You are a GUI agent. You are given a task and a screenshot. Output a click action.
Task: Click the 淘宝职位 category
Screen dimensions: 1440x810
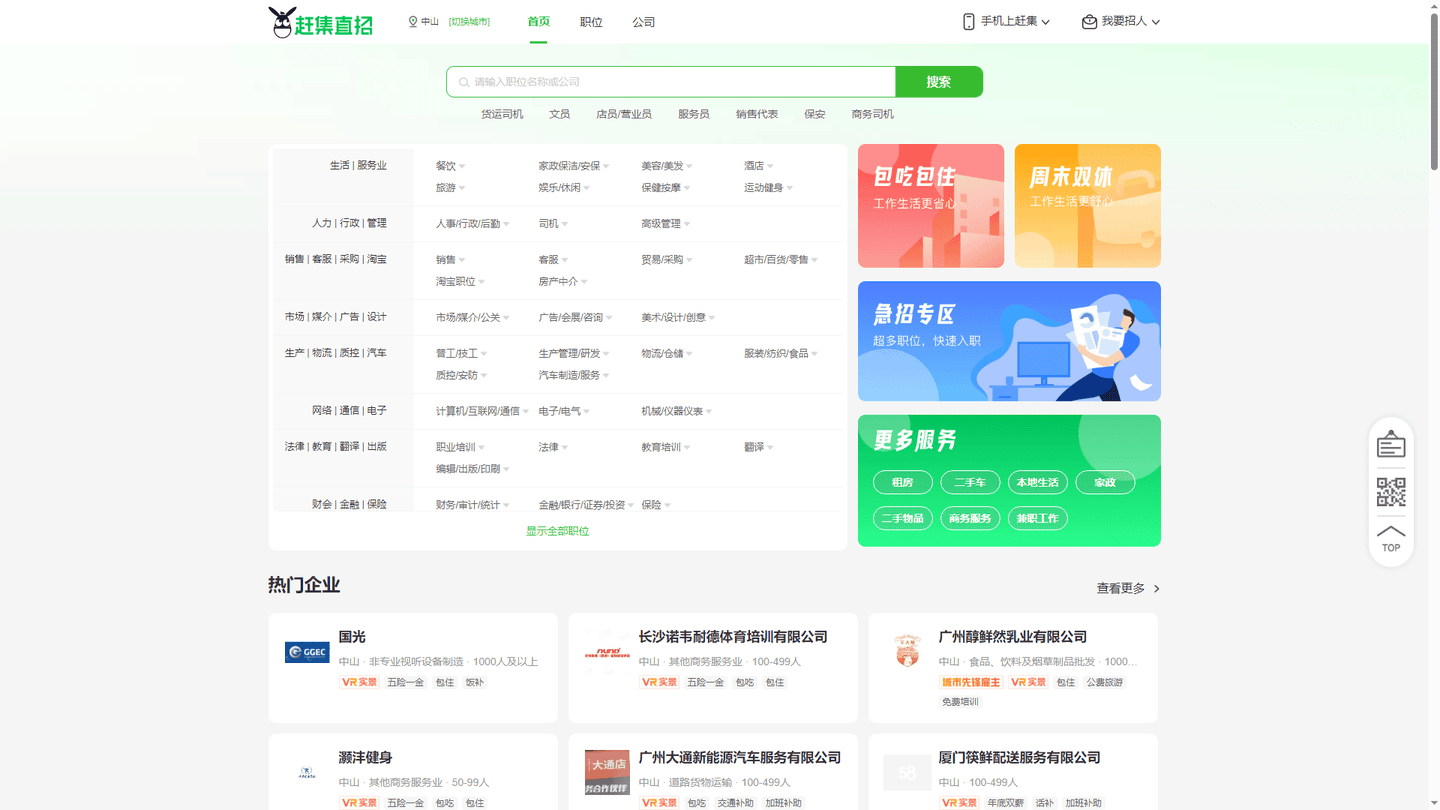tap(456, 282)
